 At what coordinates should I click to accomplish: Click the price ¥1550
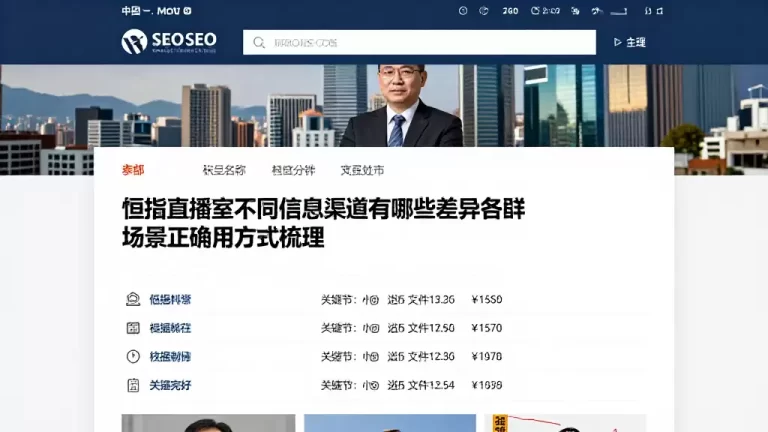coord(486,299)
